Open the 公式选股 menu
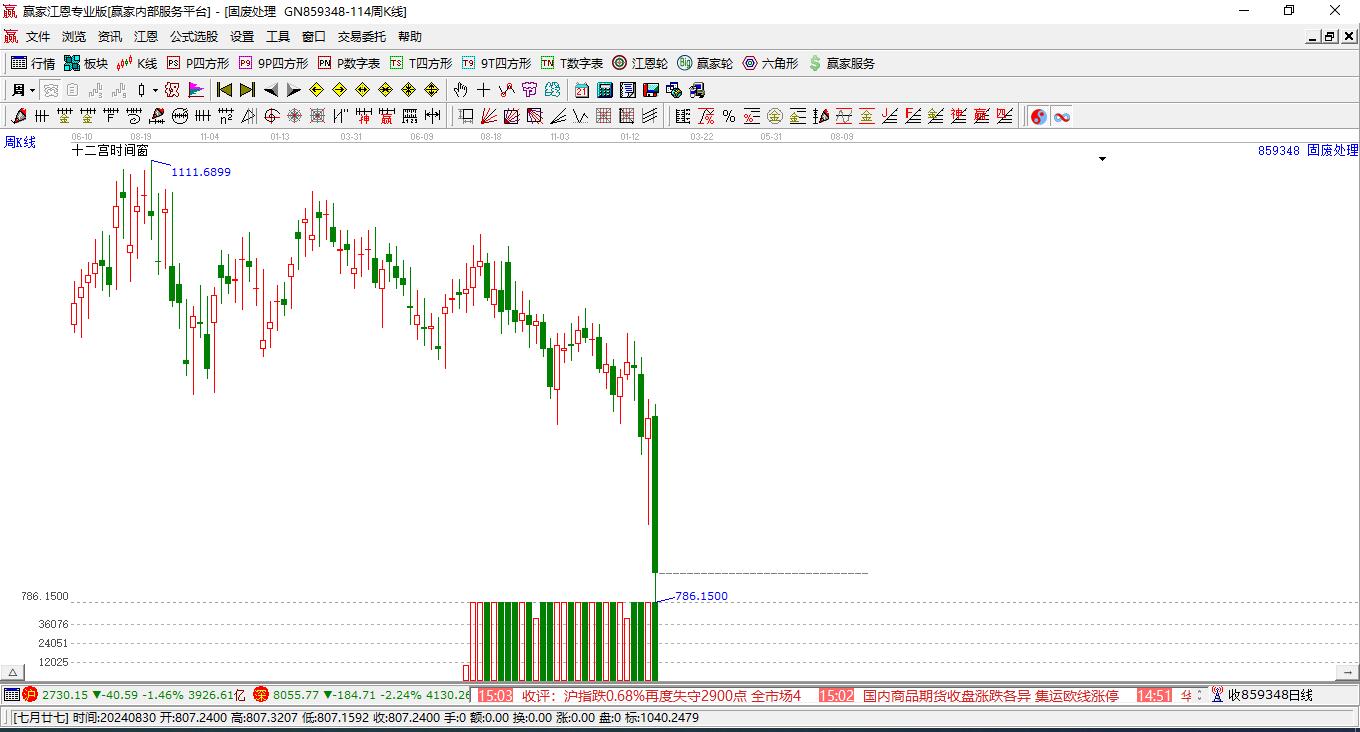 193,37
